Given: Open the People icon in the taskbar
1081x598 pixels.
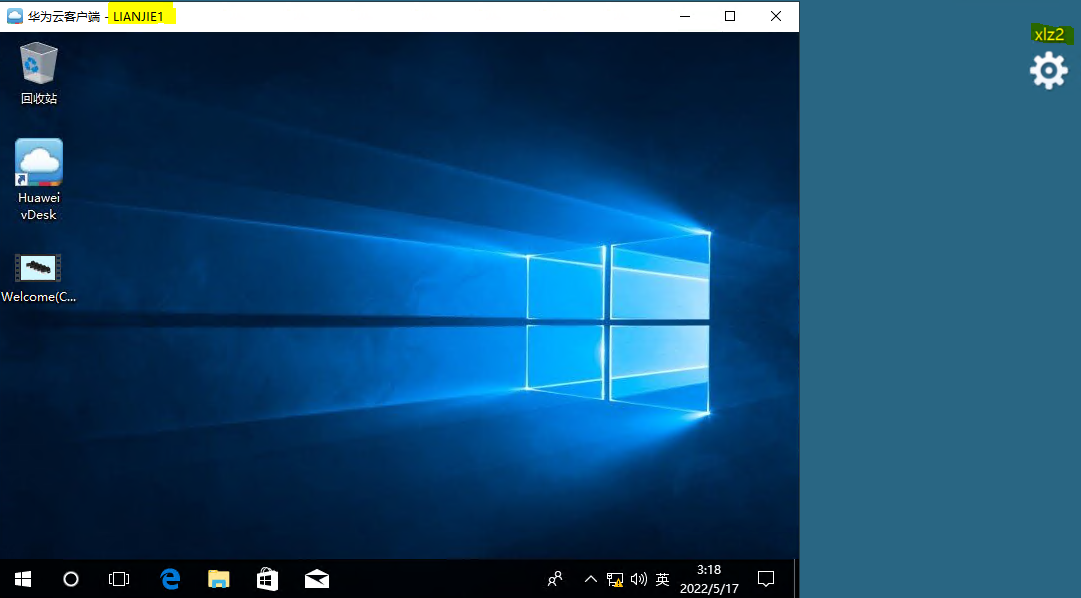Looking at the screenshot, I should pos(555,579).
